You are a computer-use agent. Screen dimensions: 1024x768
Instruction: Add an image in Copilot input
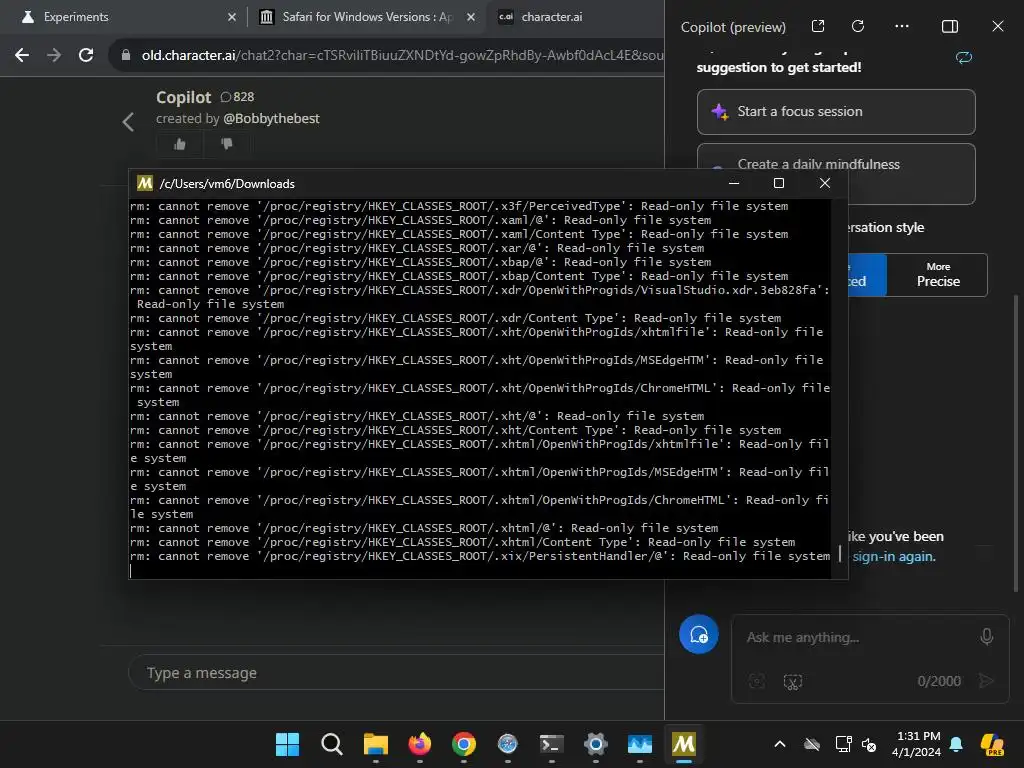coord(756,682)
